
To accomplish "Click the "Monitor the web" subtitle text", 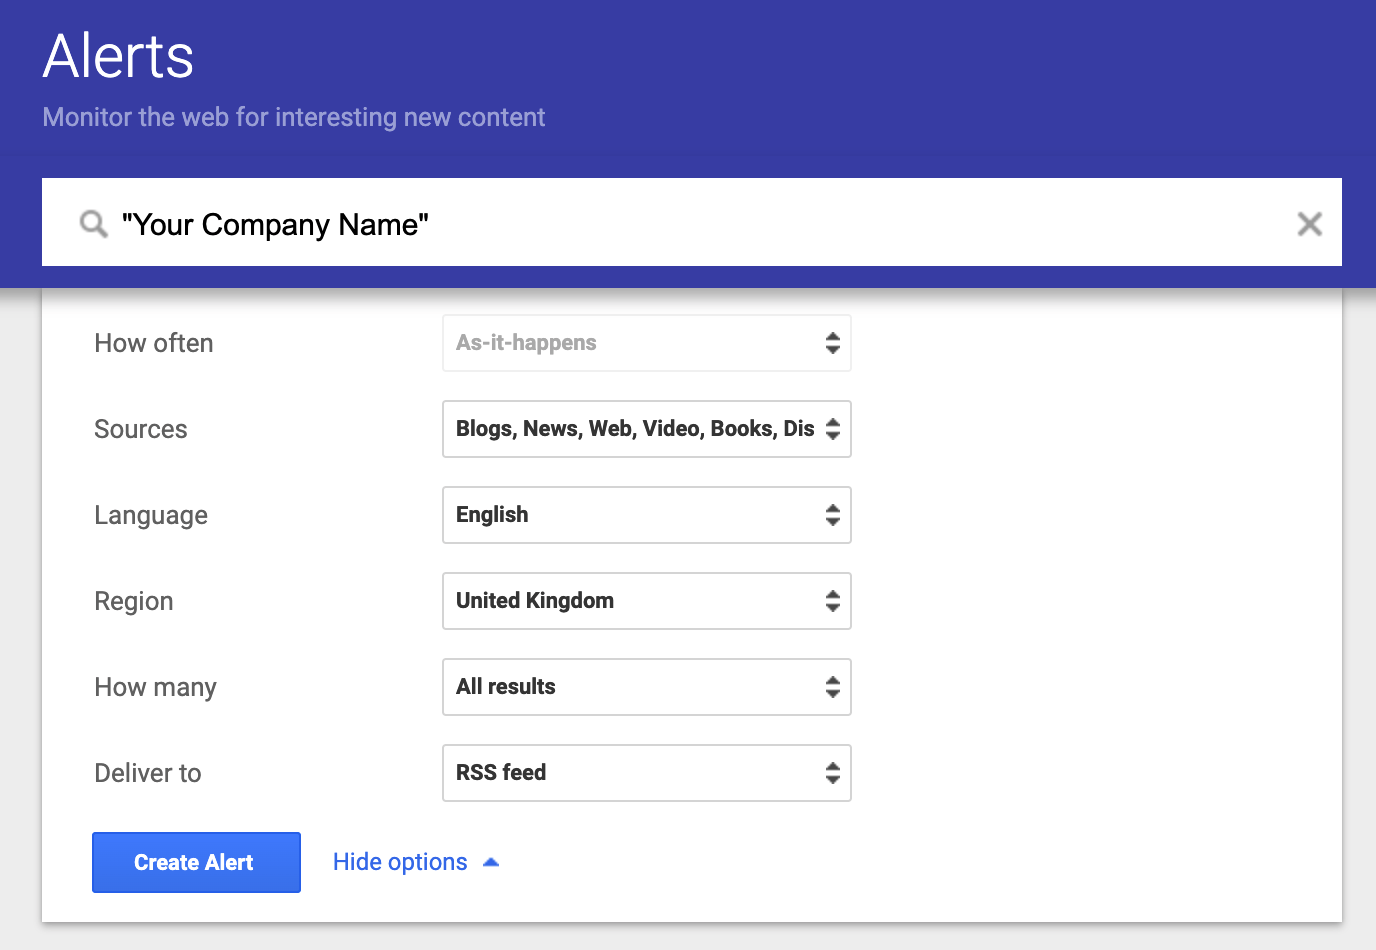I will point(294,117).
